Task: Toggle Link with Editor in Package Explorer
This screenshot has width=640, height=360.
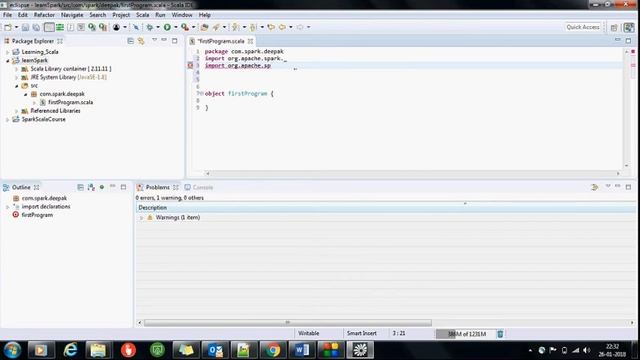Action: coord(141,41)
